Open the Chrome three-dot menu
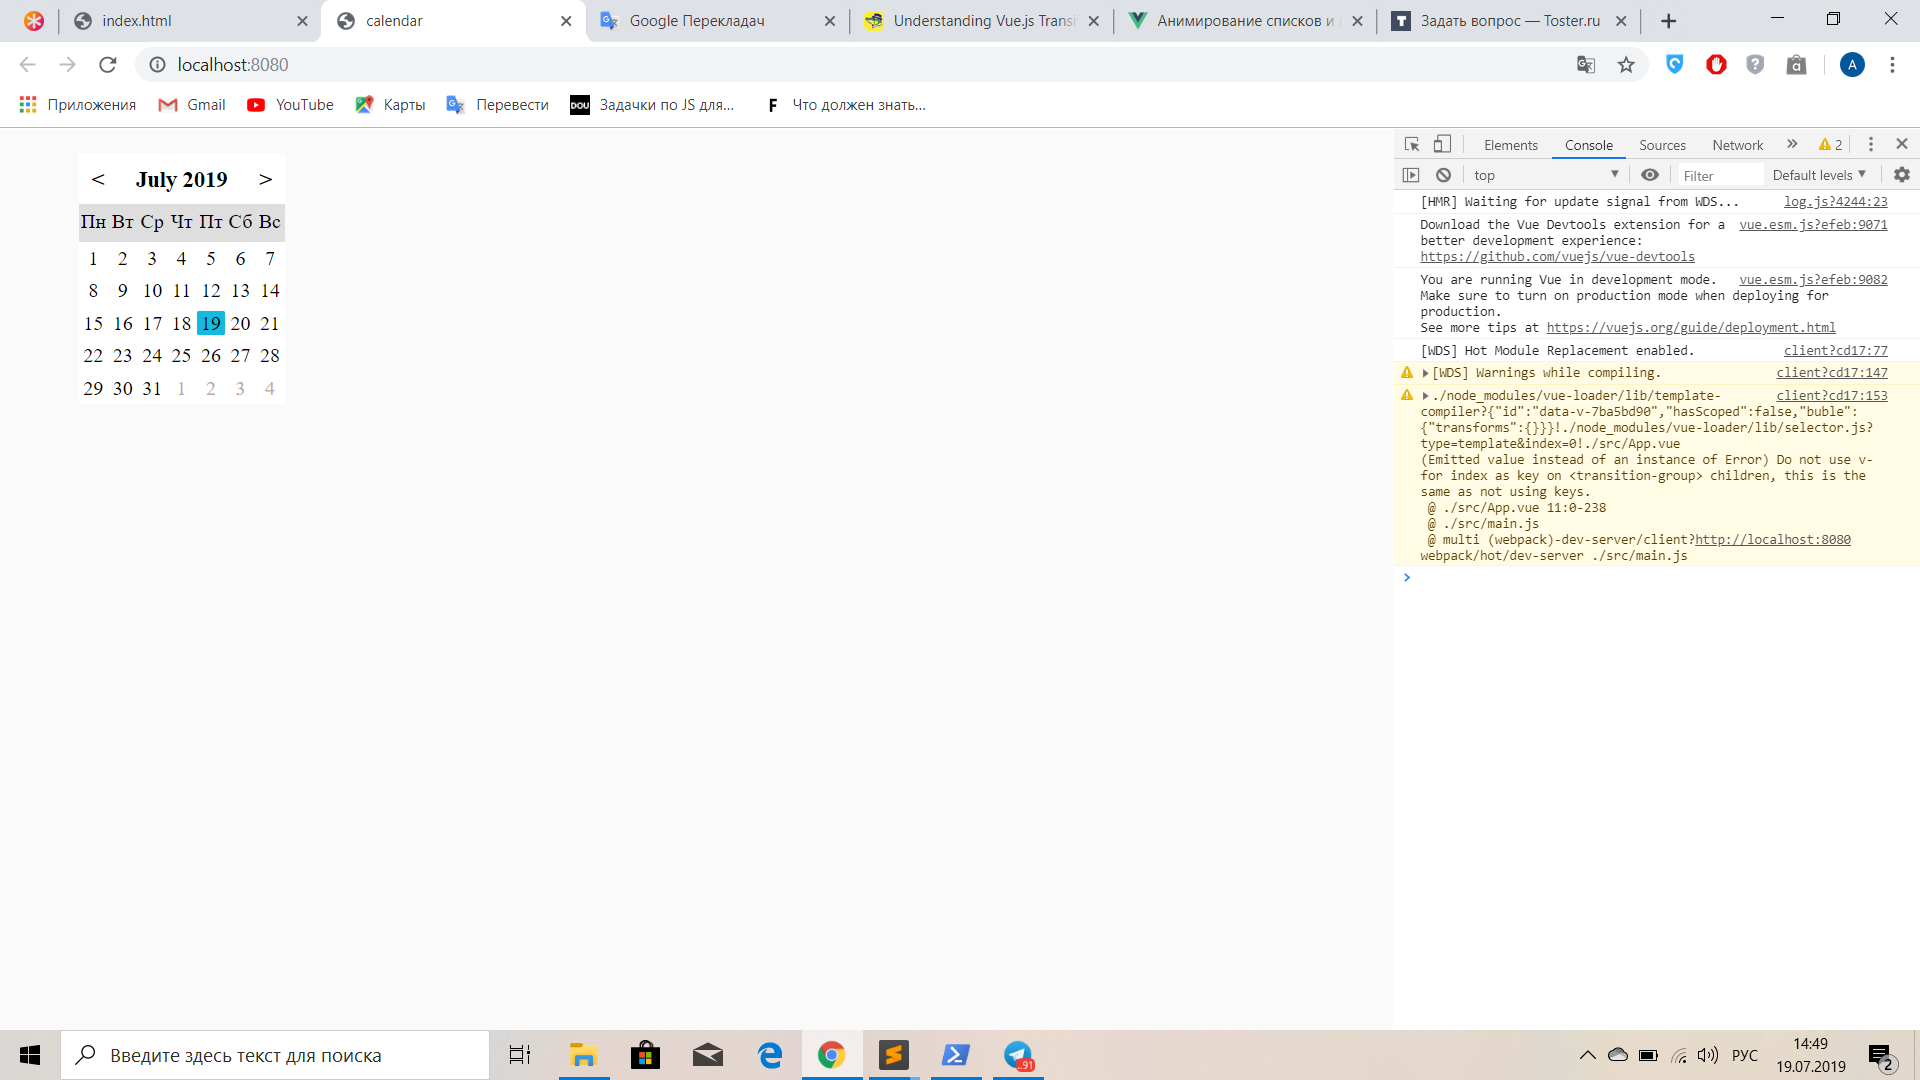Viewport: 1920px width, 1080px height. click(1892, 65)
